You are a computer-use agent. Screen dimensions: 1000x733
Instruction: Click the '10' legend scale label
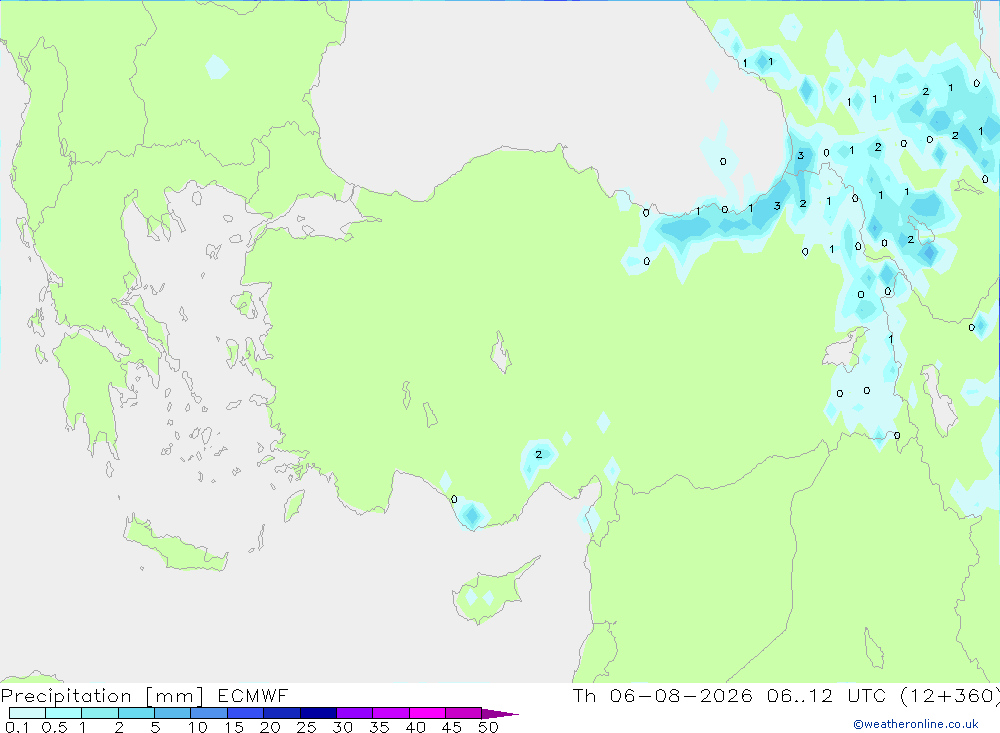point(198,727)
